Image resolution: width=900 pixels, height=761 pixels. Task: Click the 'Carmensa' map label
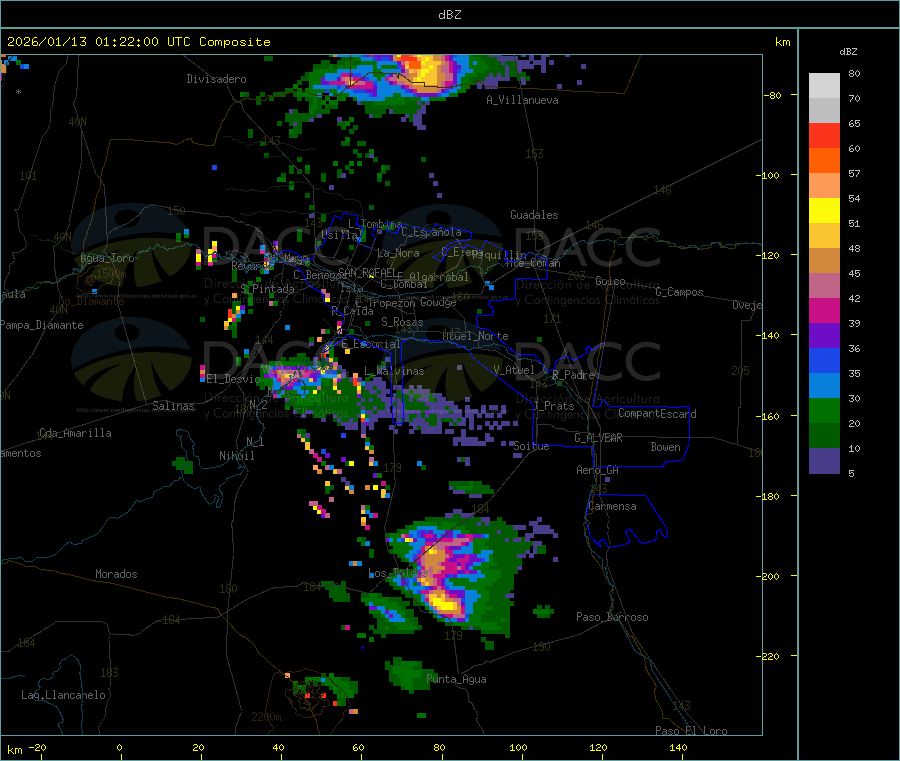pos(612,506)
